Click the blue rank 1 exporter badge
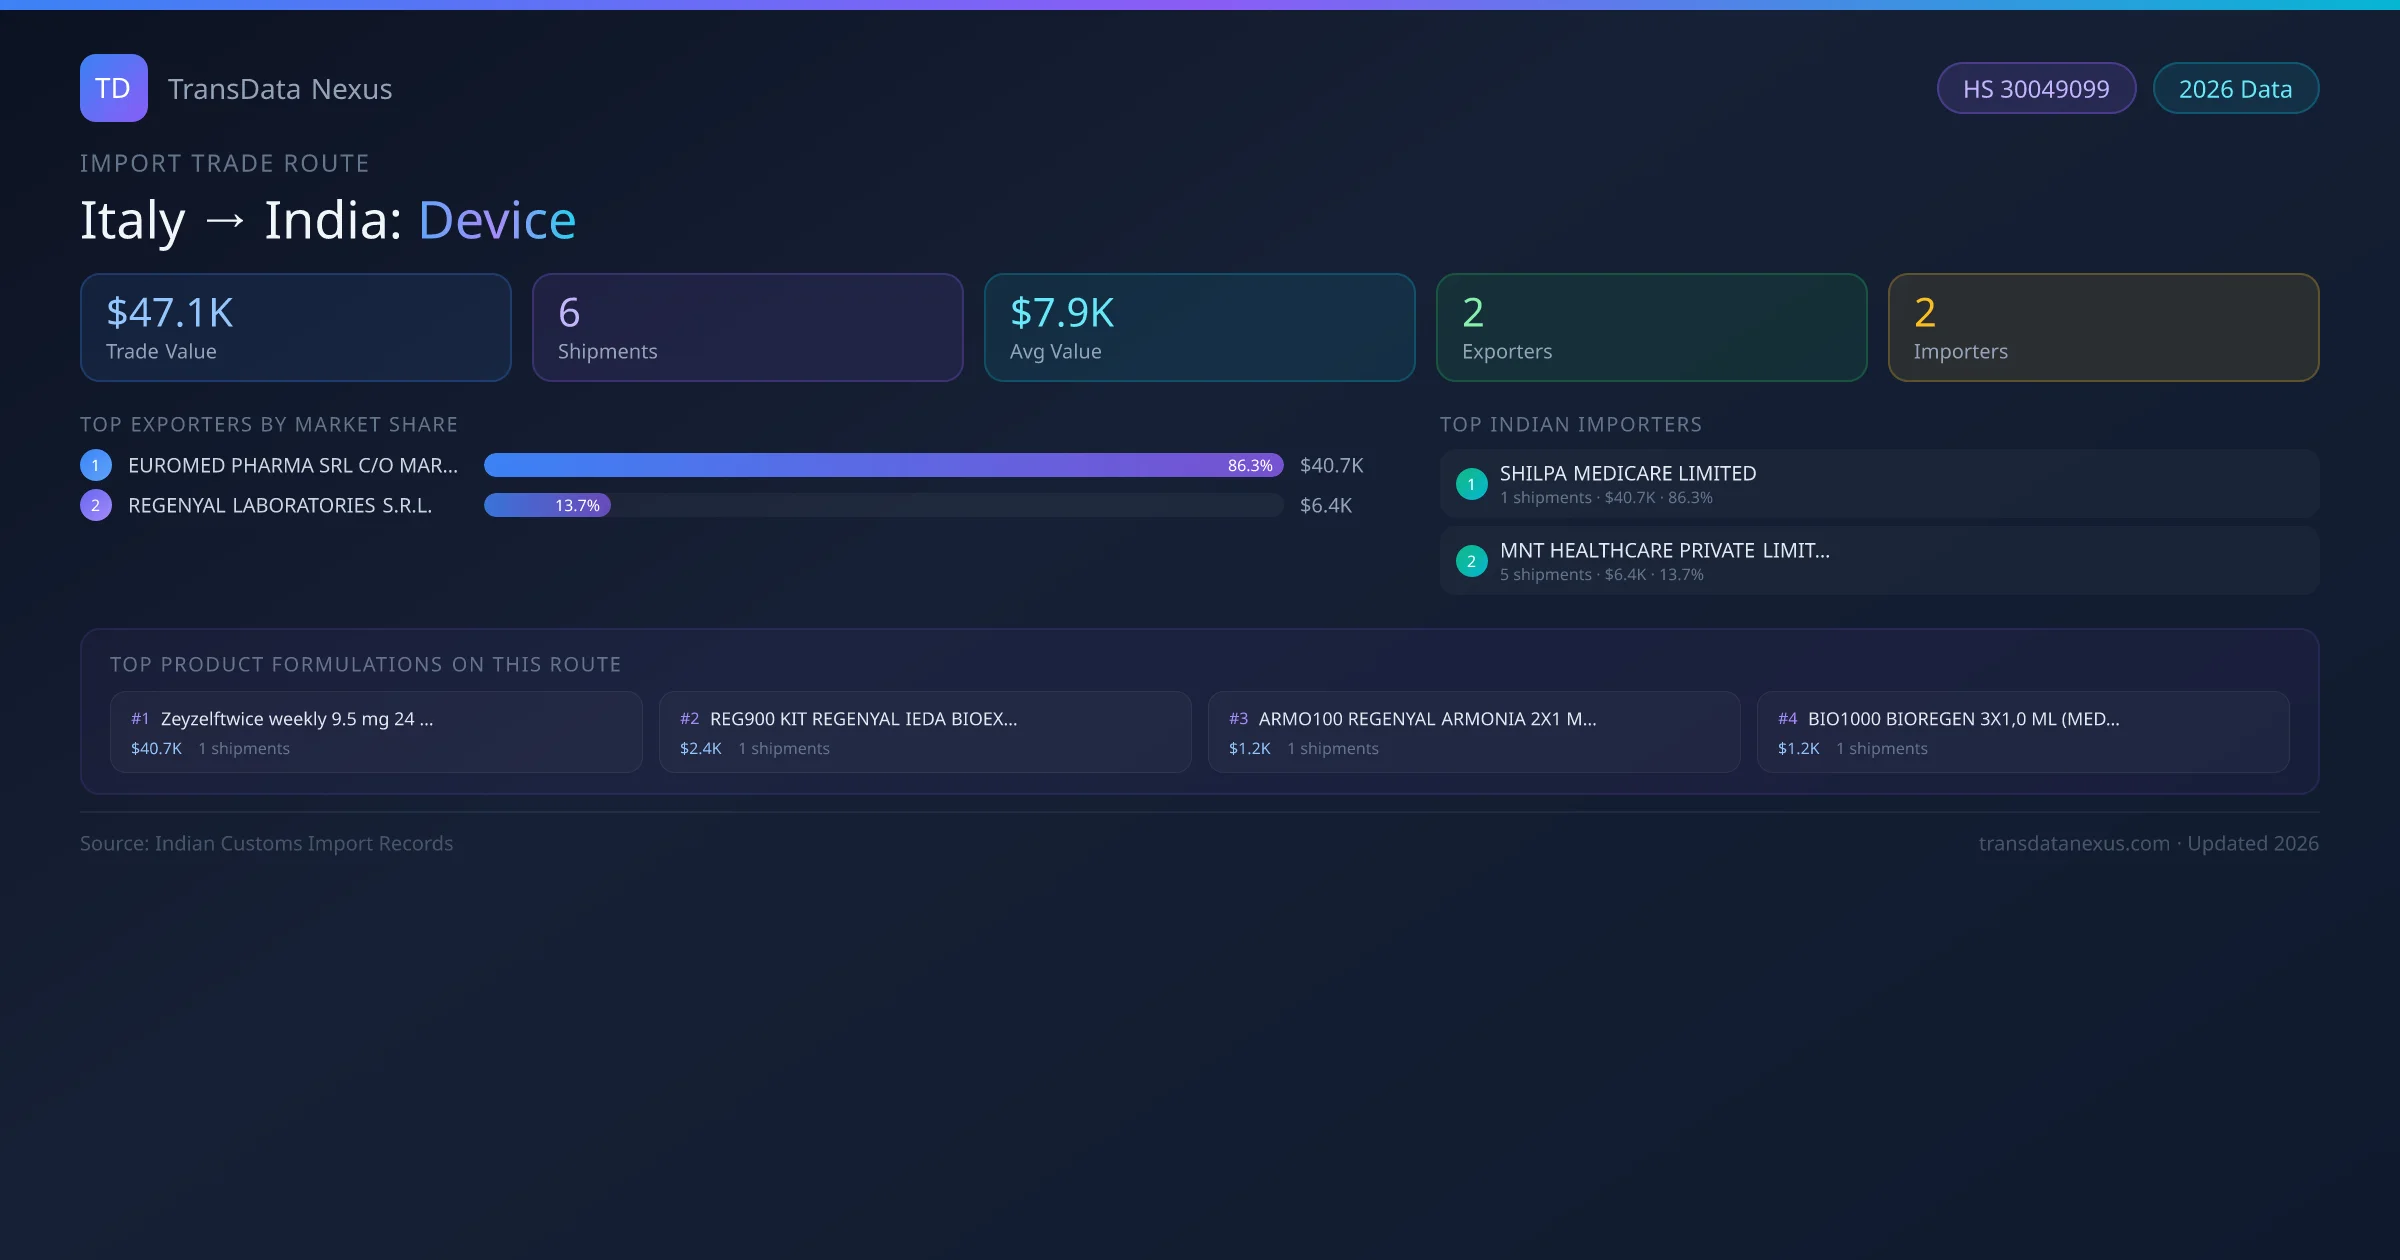This screenshot has height=1260, width=2400. click(x=96, y=465)
